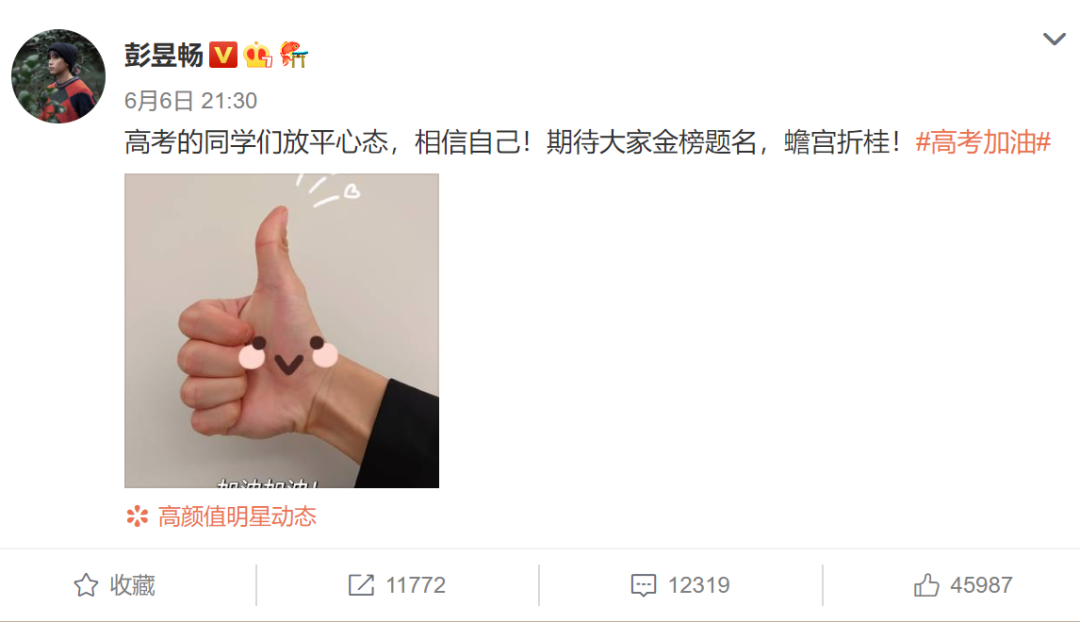
Task: Toggle like with the thumbs-up icon
Action: tap(926, 585)
